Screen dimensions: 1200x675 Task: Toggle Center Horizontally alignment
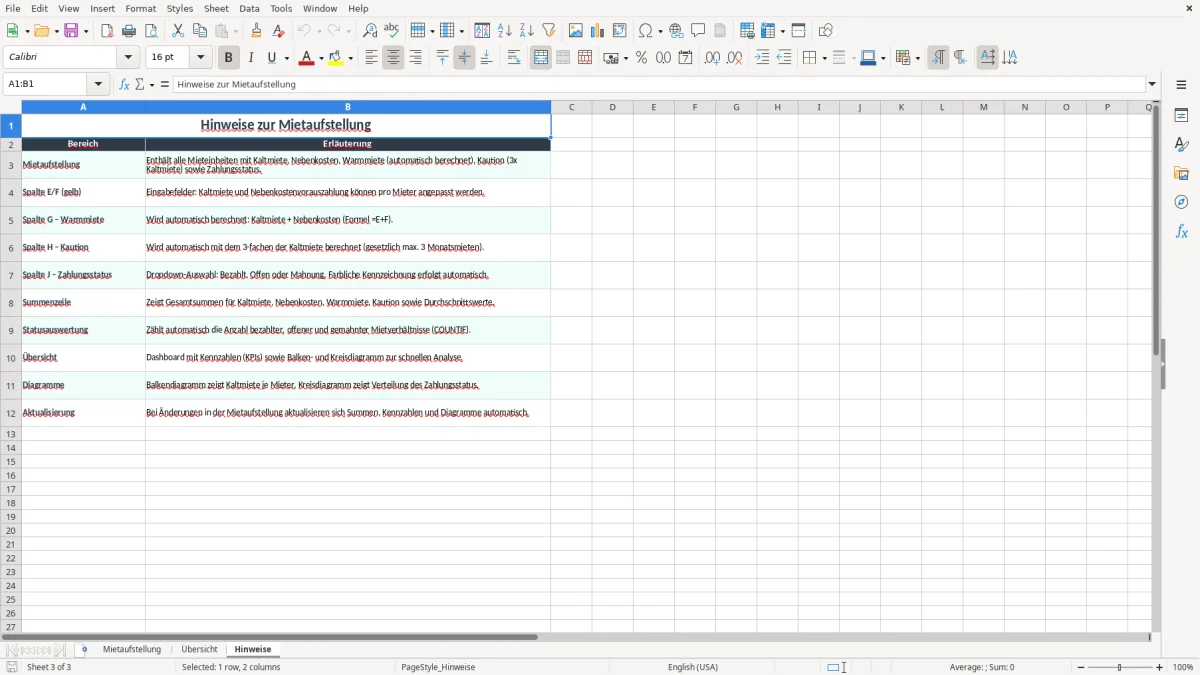click(393, 58)
